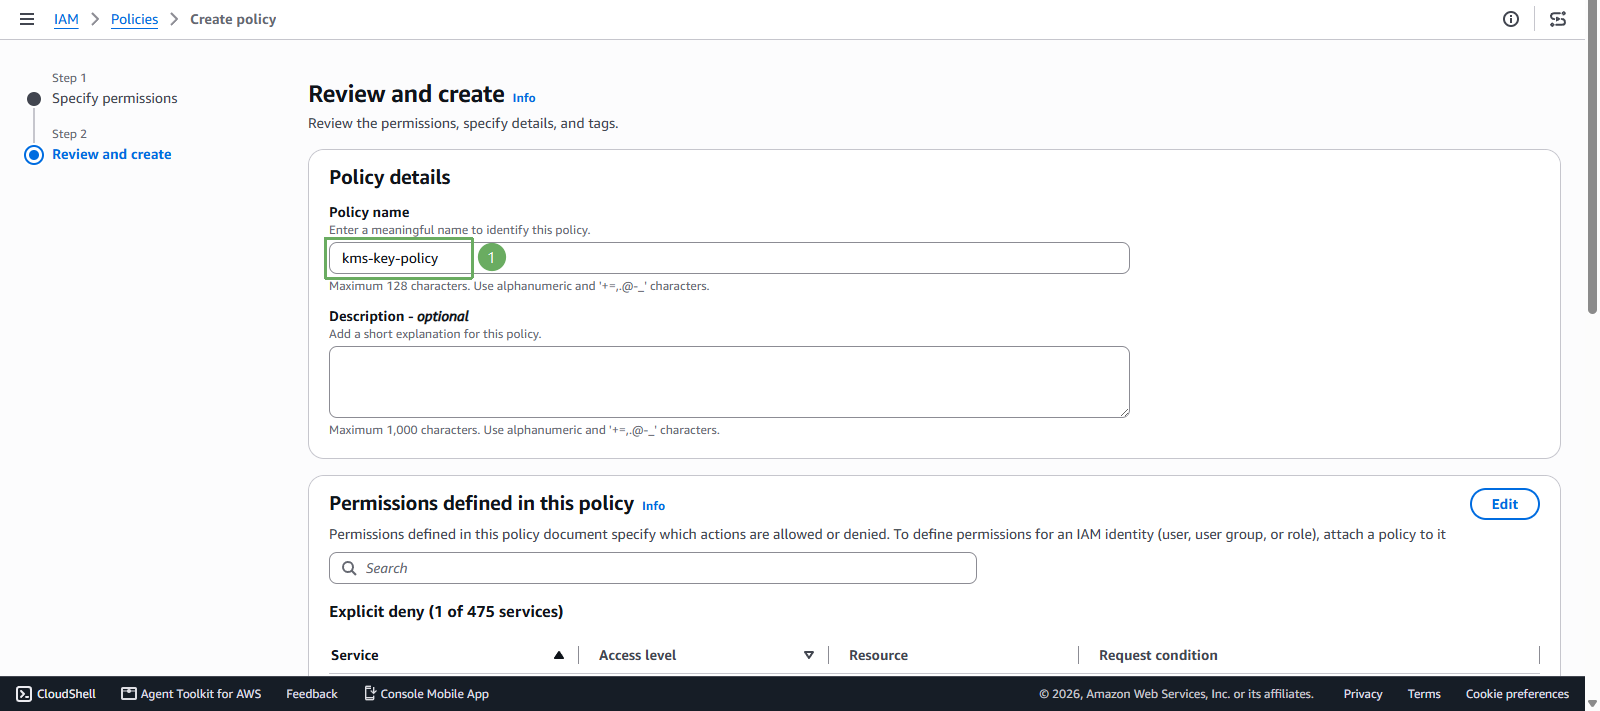Open Info link beside Review and create

(x=524, y=98)
